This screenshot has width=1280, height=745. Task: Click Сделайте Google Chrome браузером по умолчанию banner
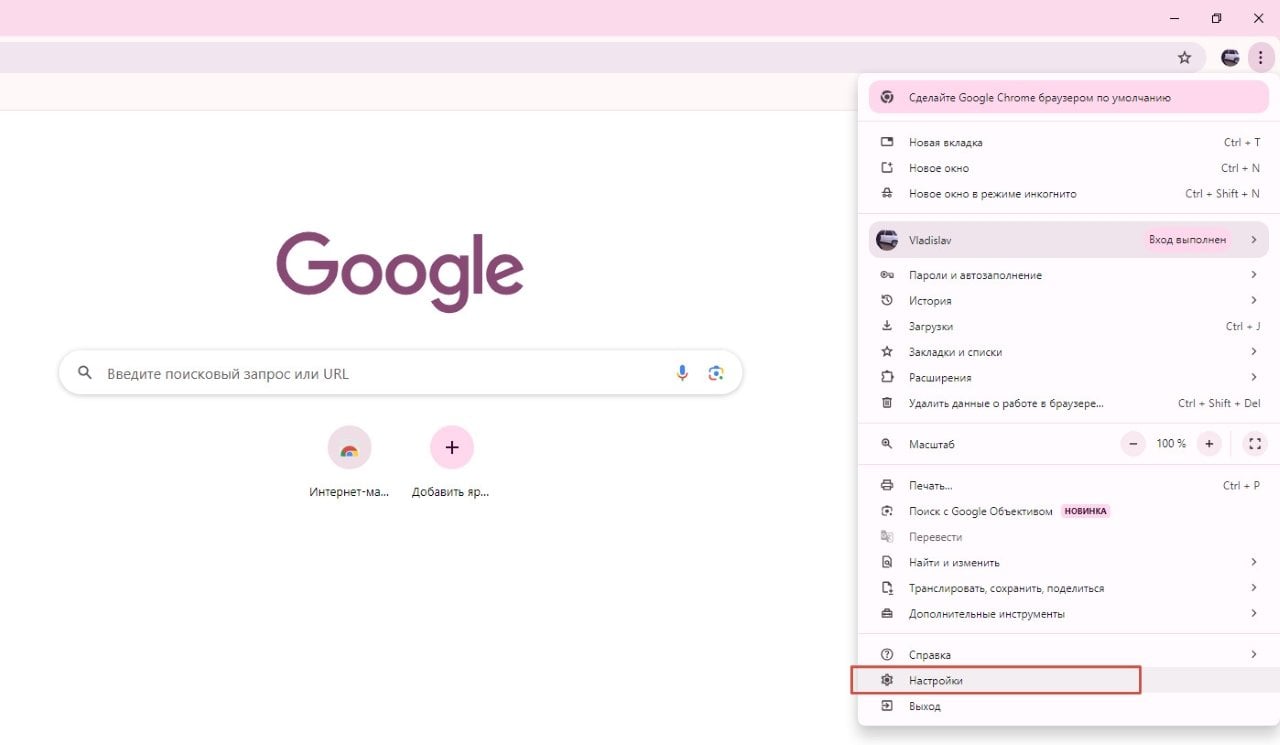[x=1069, y=98]
